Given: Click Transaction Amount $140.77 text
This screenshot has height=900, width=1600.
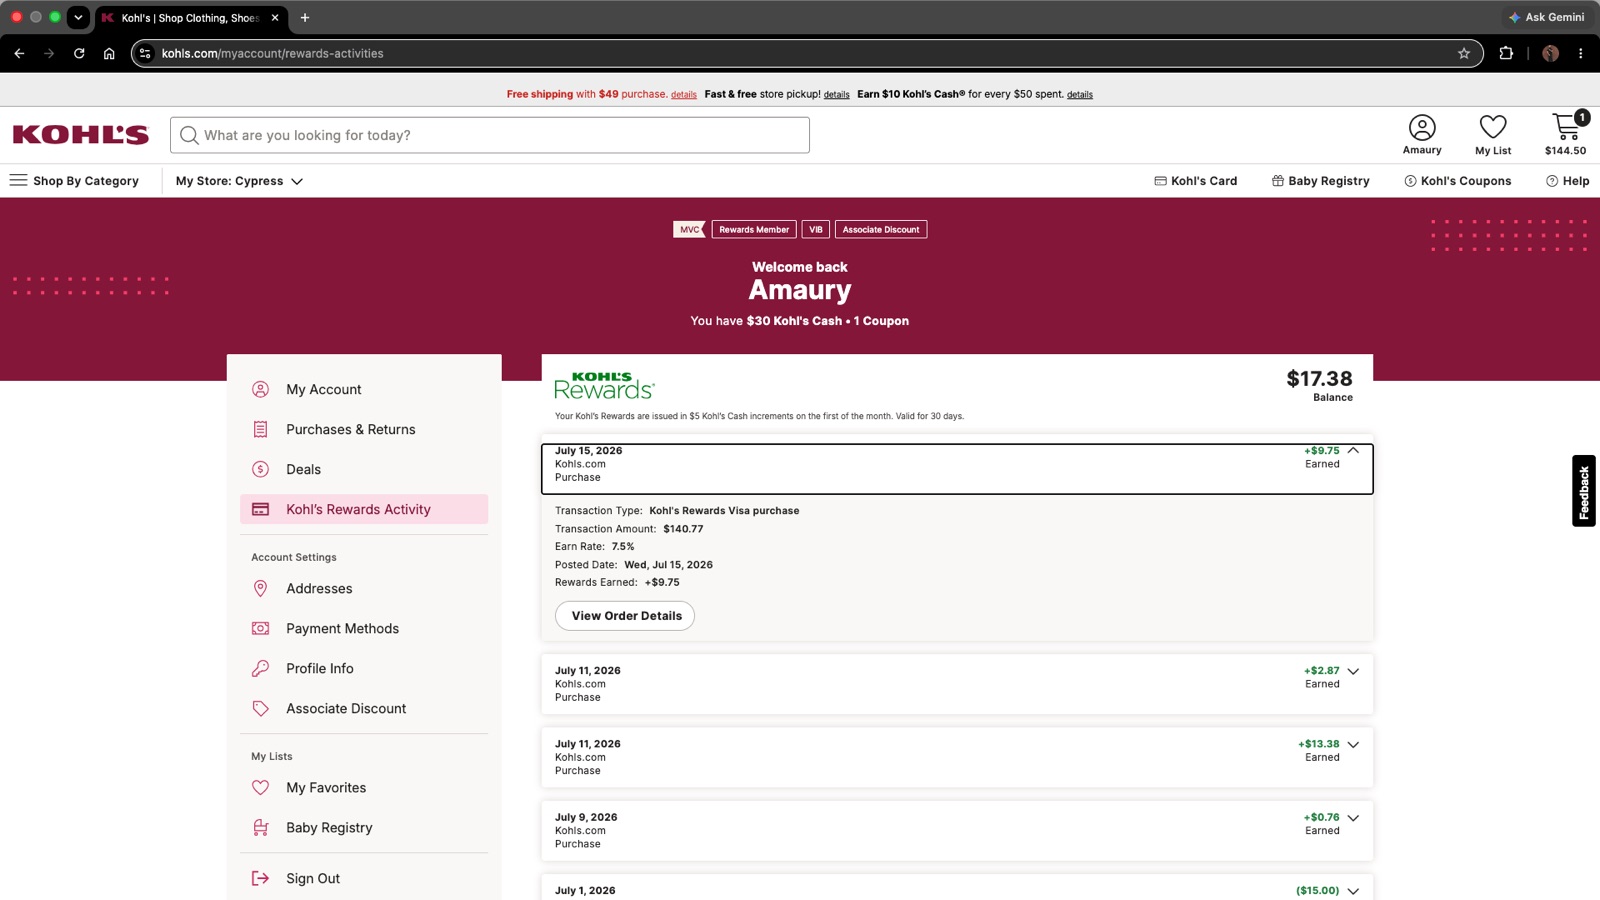Looking at the screenshot, I should coord(629,529).
